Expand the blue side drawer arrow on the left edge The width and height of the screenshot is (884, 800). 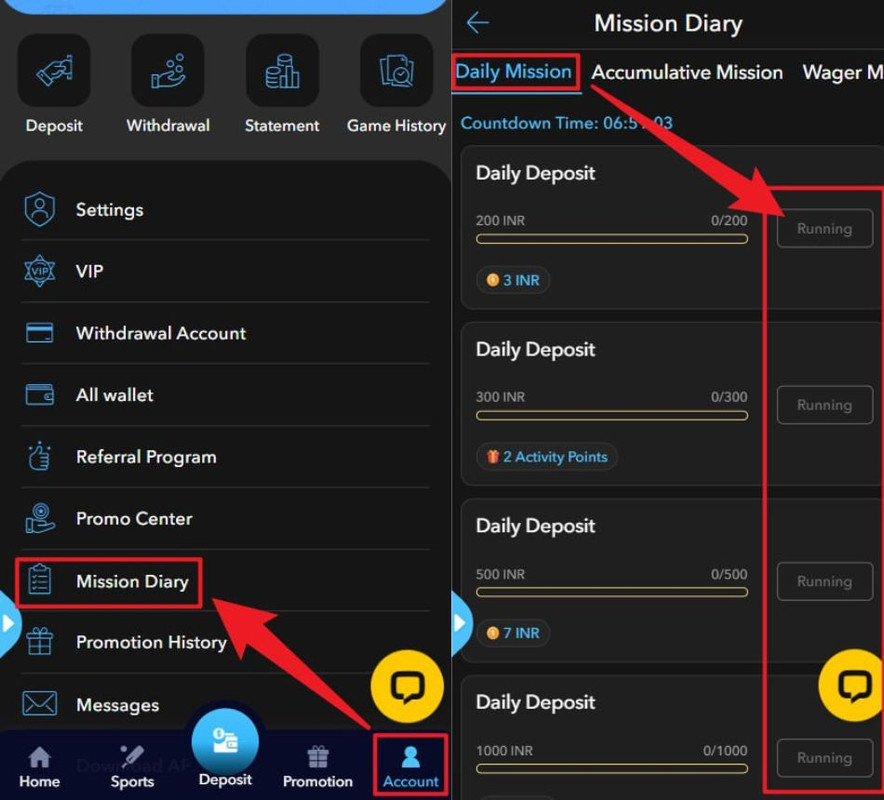coord(9,624)
